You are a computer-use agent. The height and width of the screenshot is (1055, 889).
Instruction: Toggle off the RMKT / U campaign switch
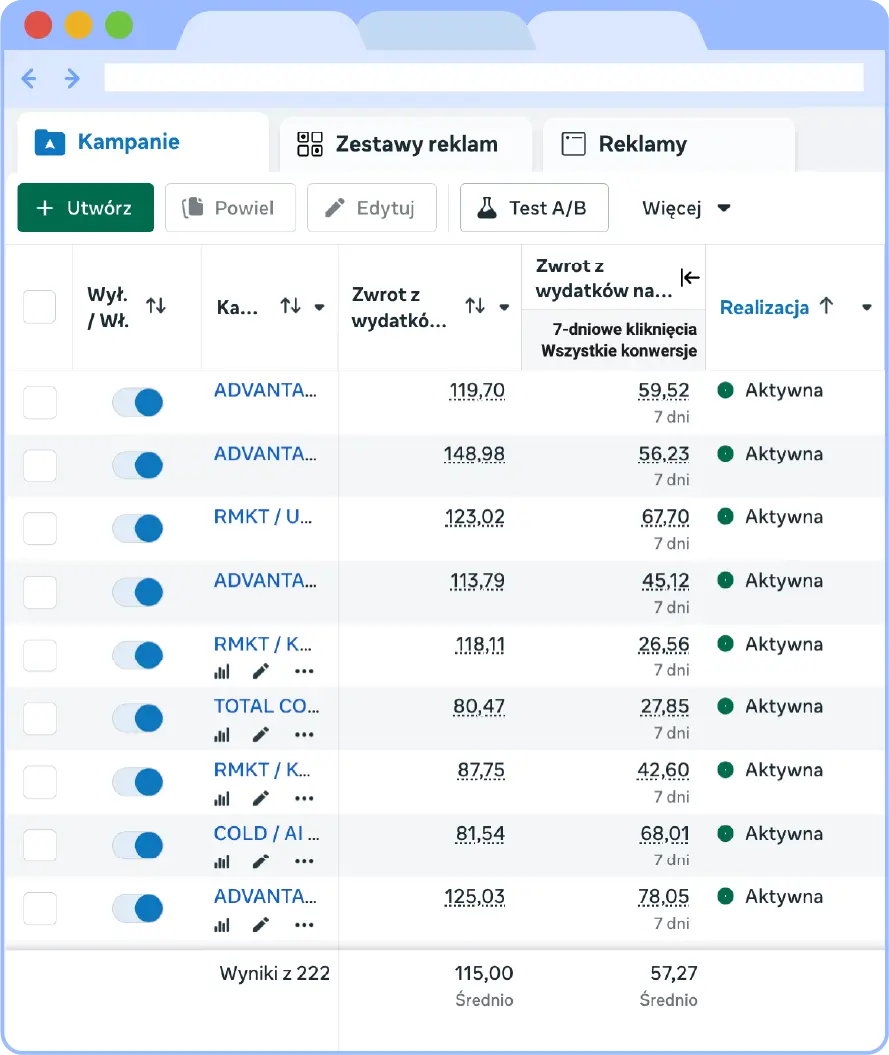coord(137,528)
